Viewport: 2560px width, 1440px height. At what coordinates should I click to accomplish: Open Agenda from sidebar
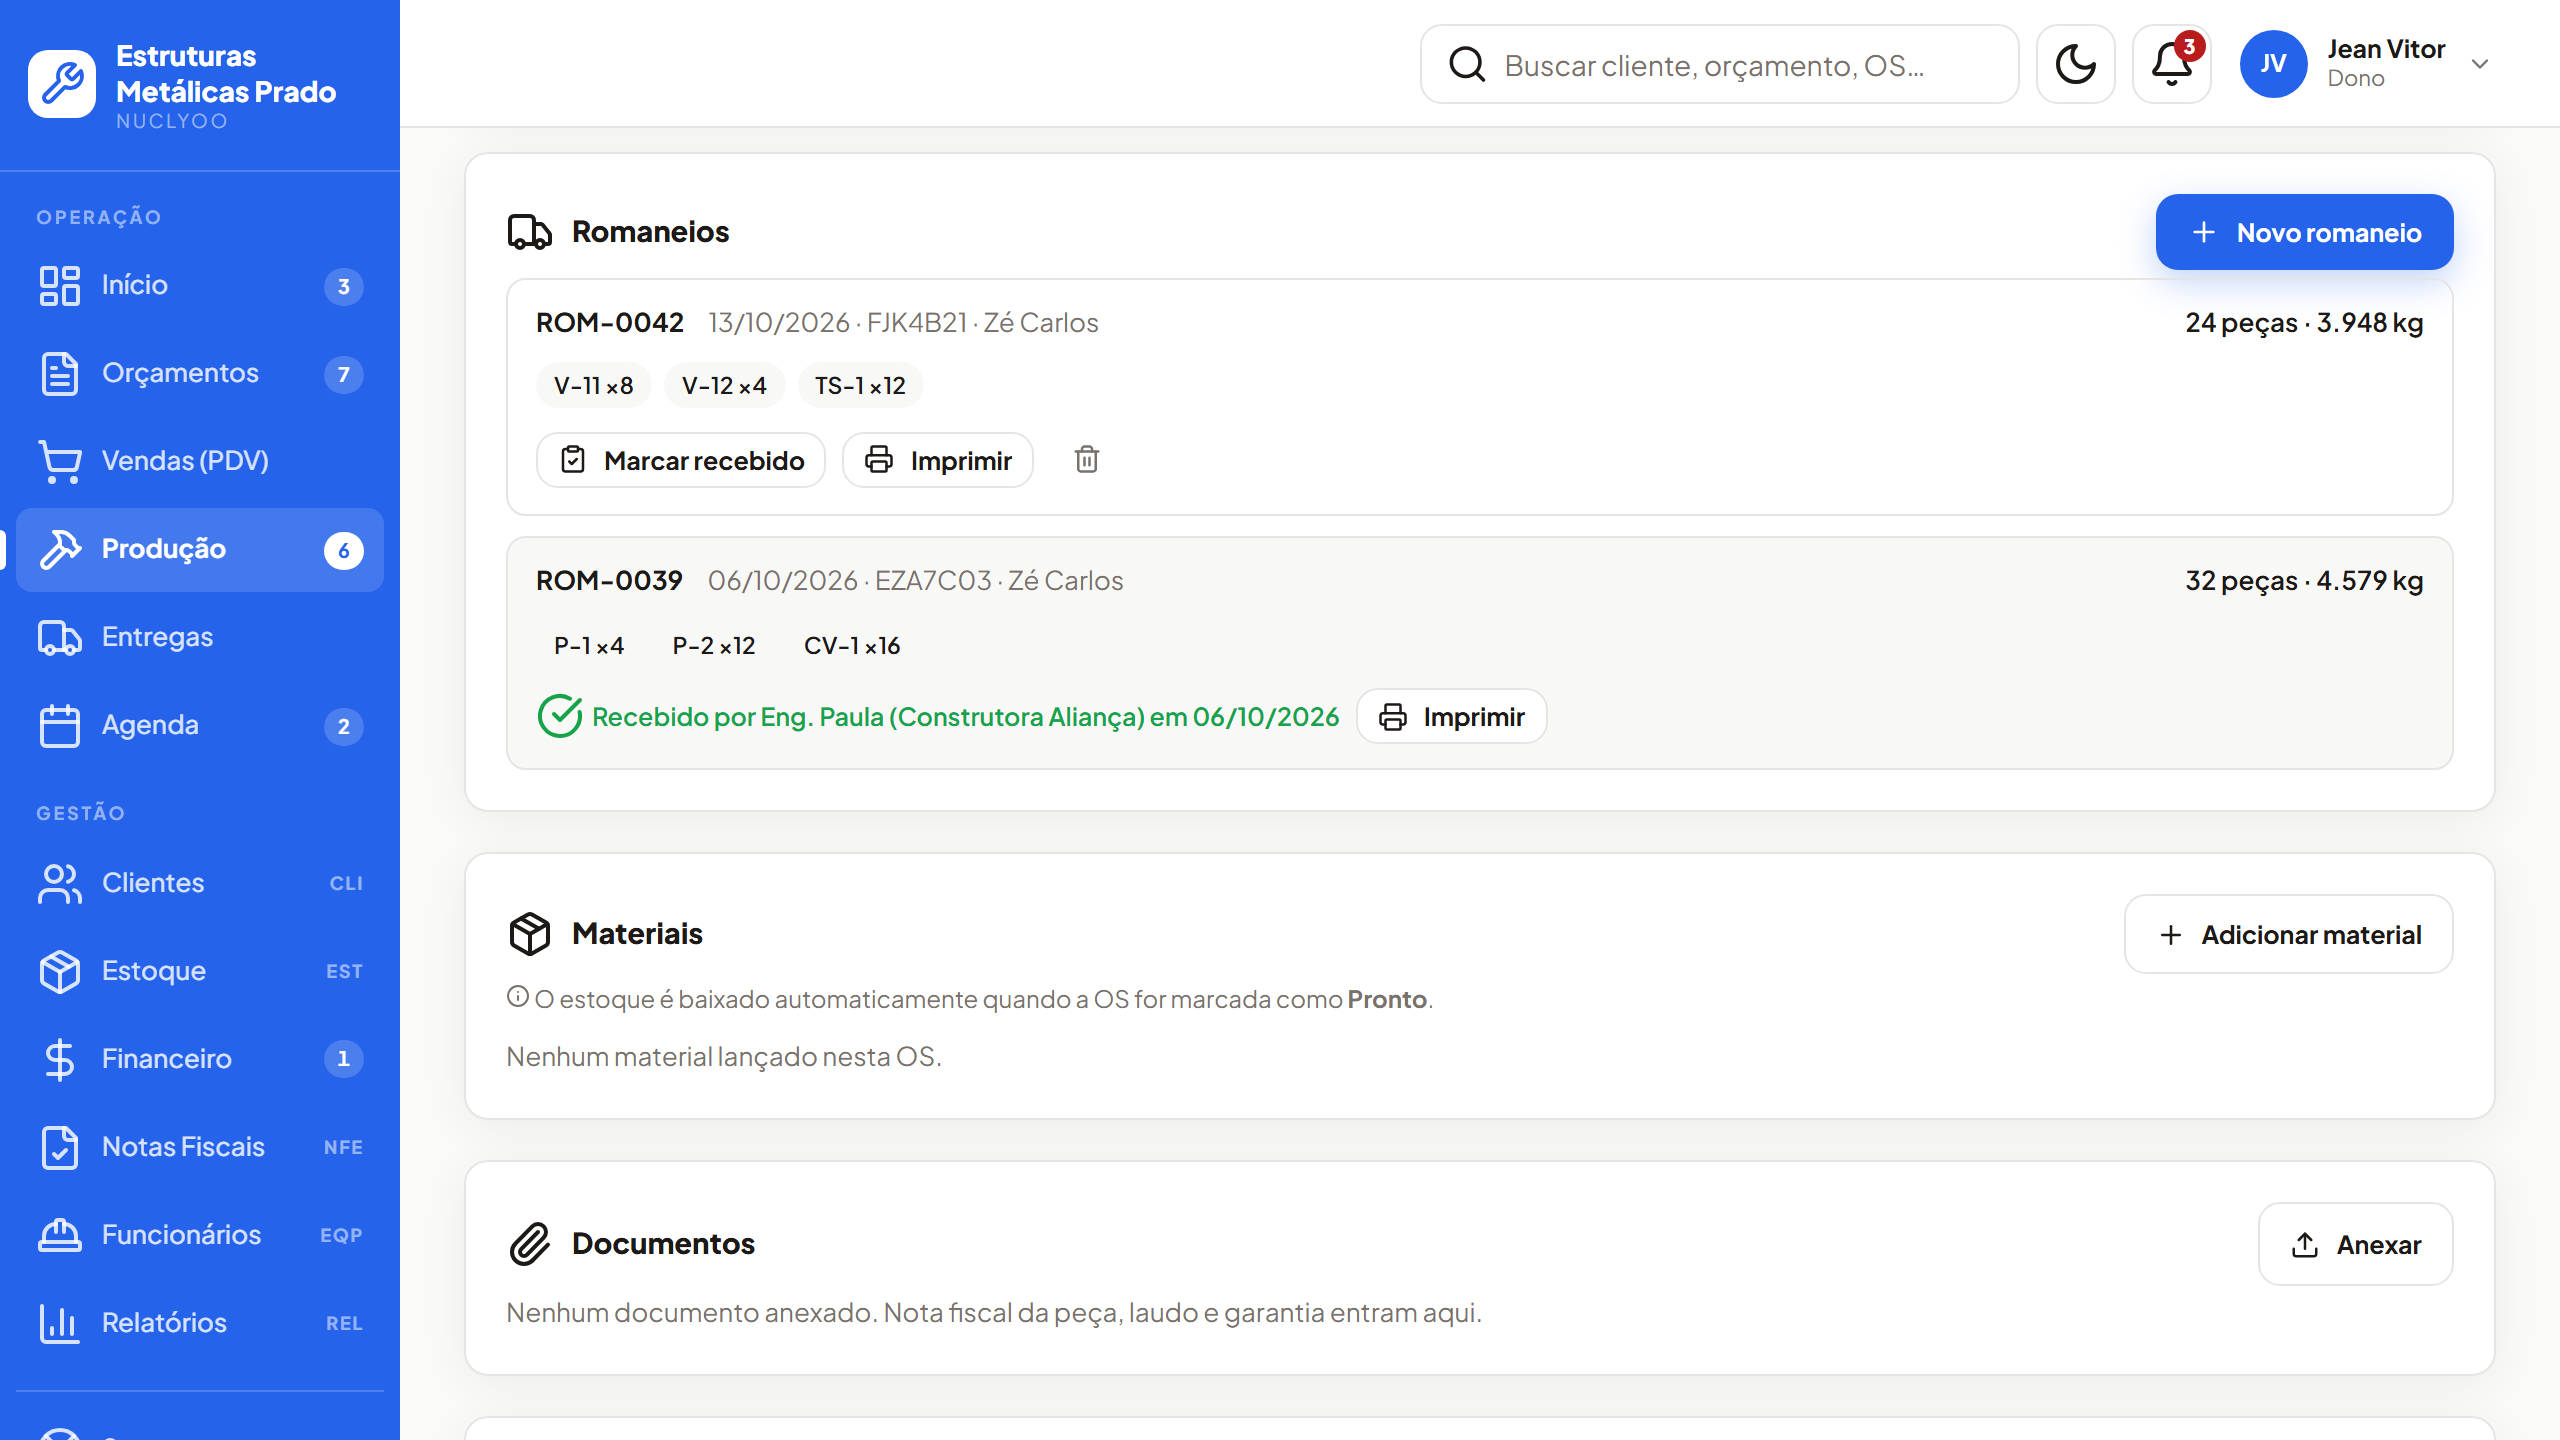point(200,725)
